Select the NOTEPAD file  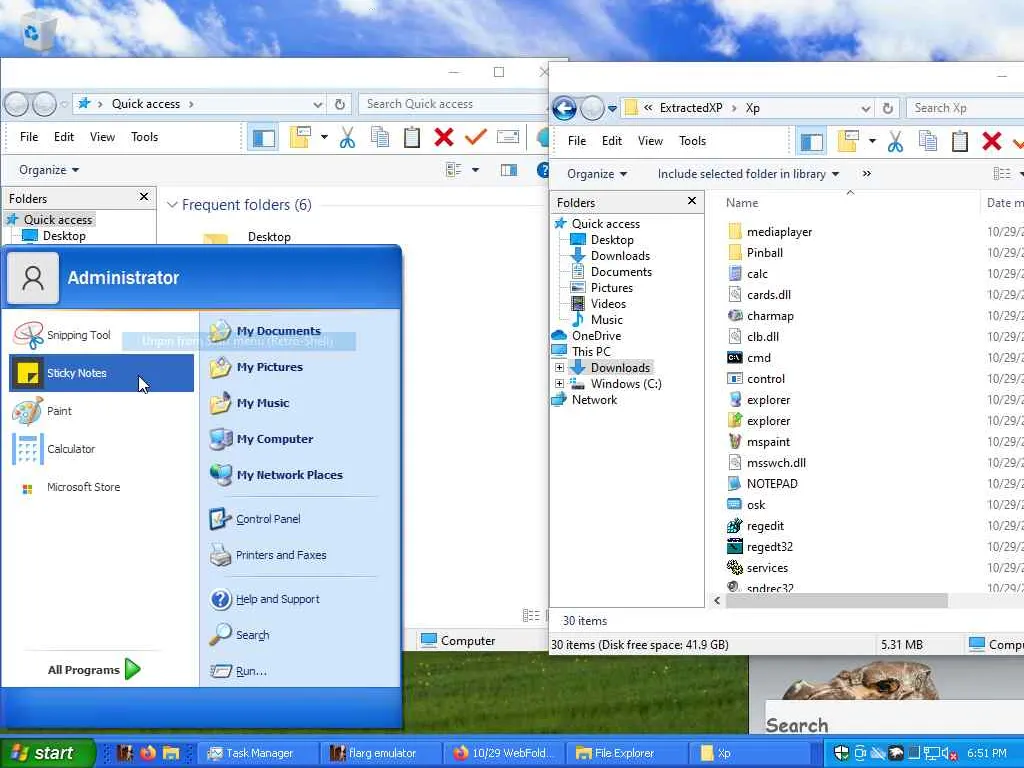point(772,484)
